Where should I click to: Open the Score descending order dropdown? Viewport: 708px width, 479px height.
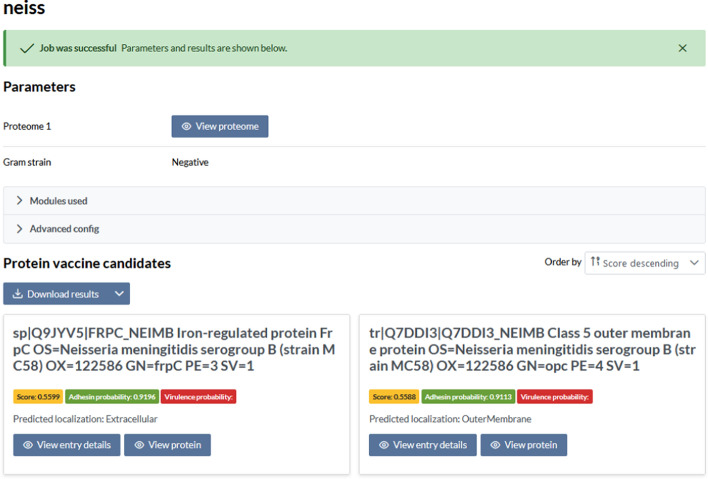644,263
